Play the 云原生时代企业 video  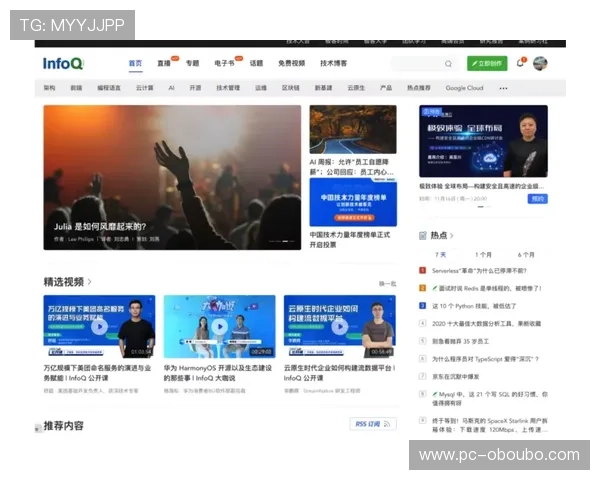coord(340,327)
